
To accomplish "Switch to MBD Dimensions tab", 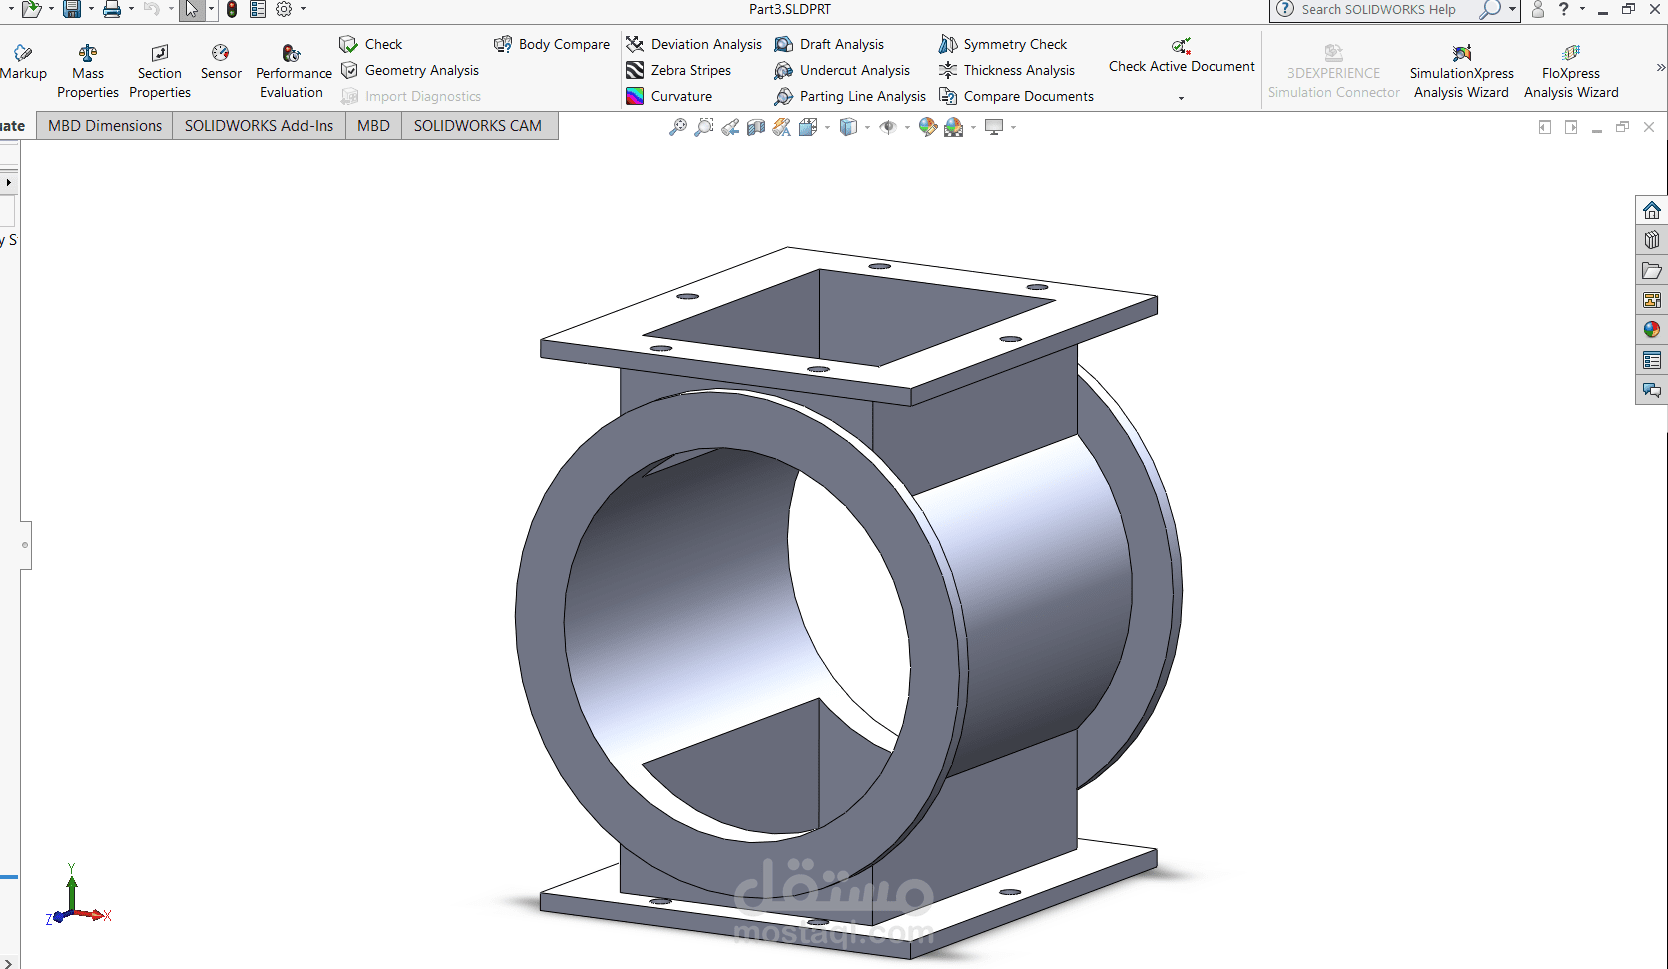I will [x=105, y=126].
